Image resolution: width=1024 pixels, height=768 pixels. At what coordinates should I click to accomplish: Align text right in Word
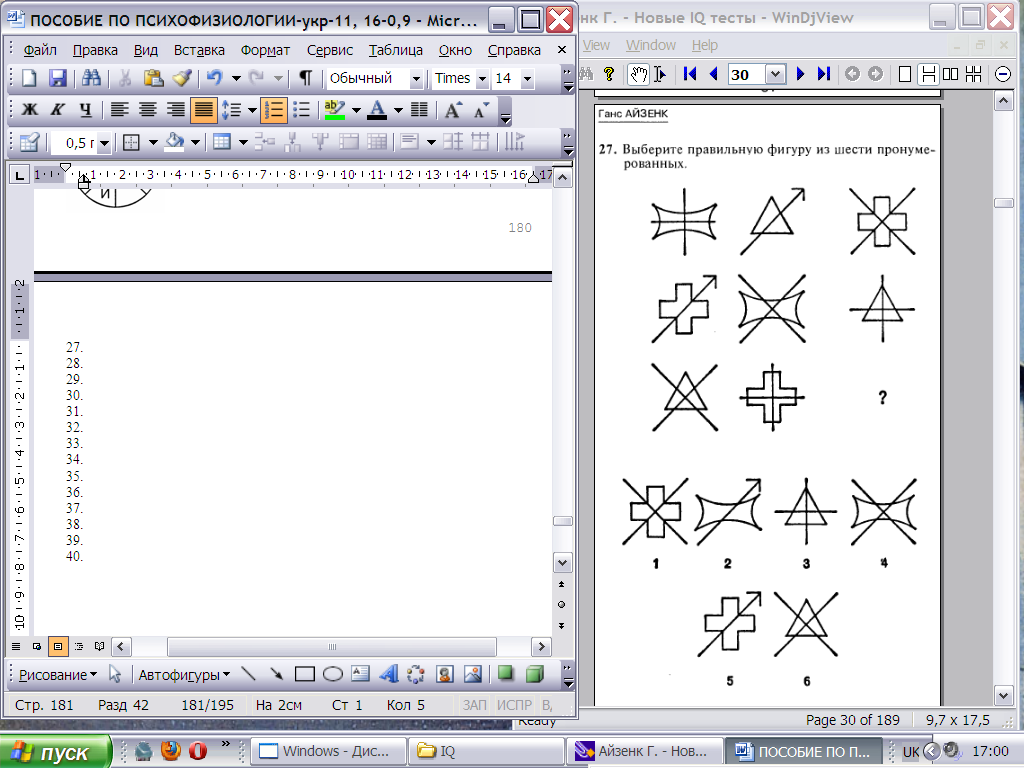175,110
